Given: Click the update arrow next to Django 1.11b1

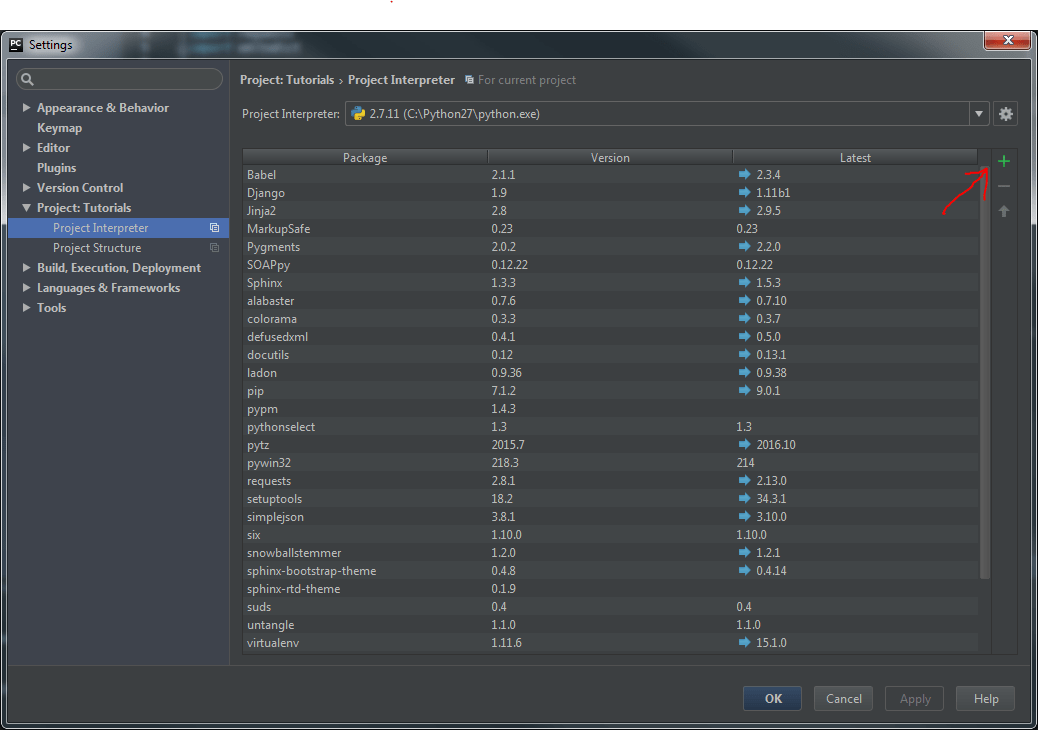Looking at the screenshot, I should point(744,193).
